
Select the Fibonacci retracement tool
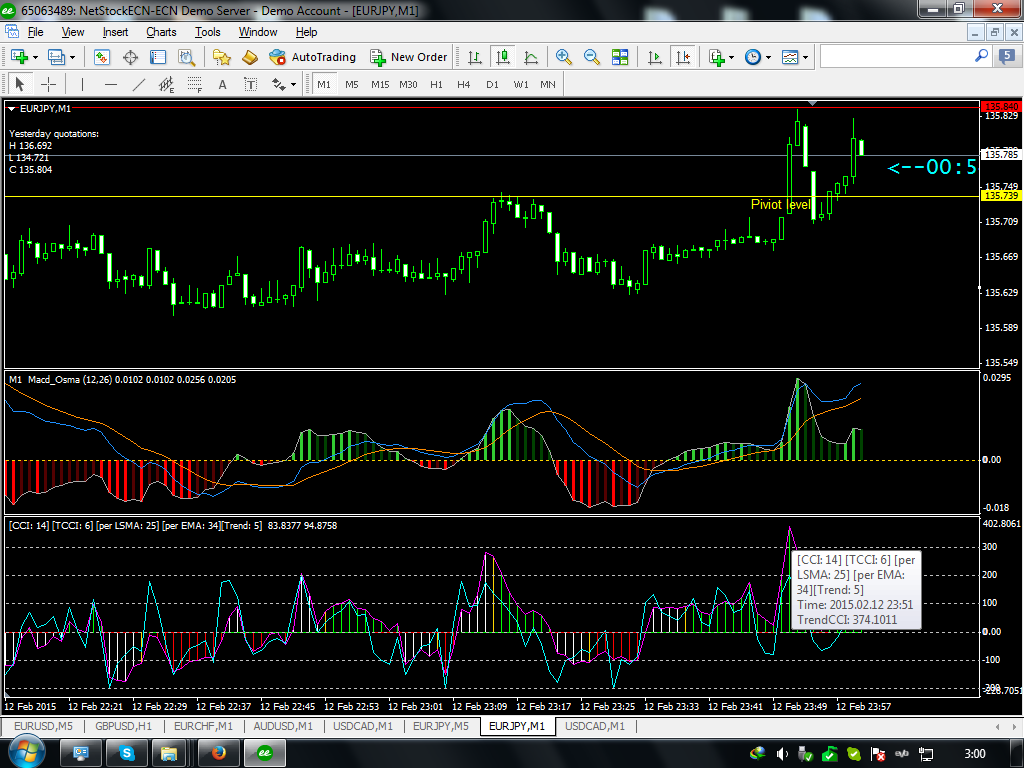194,85
